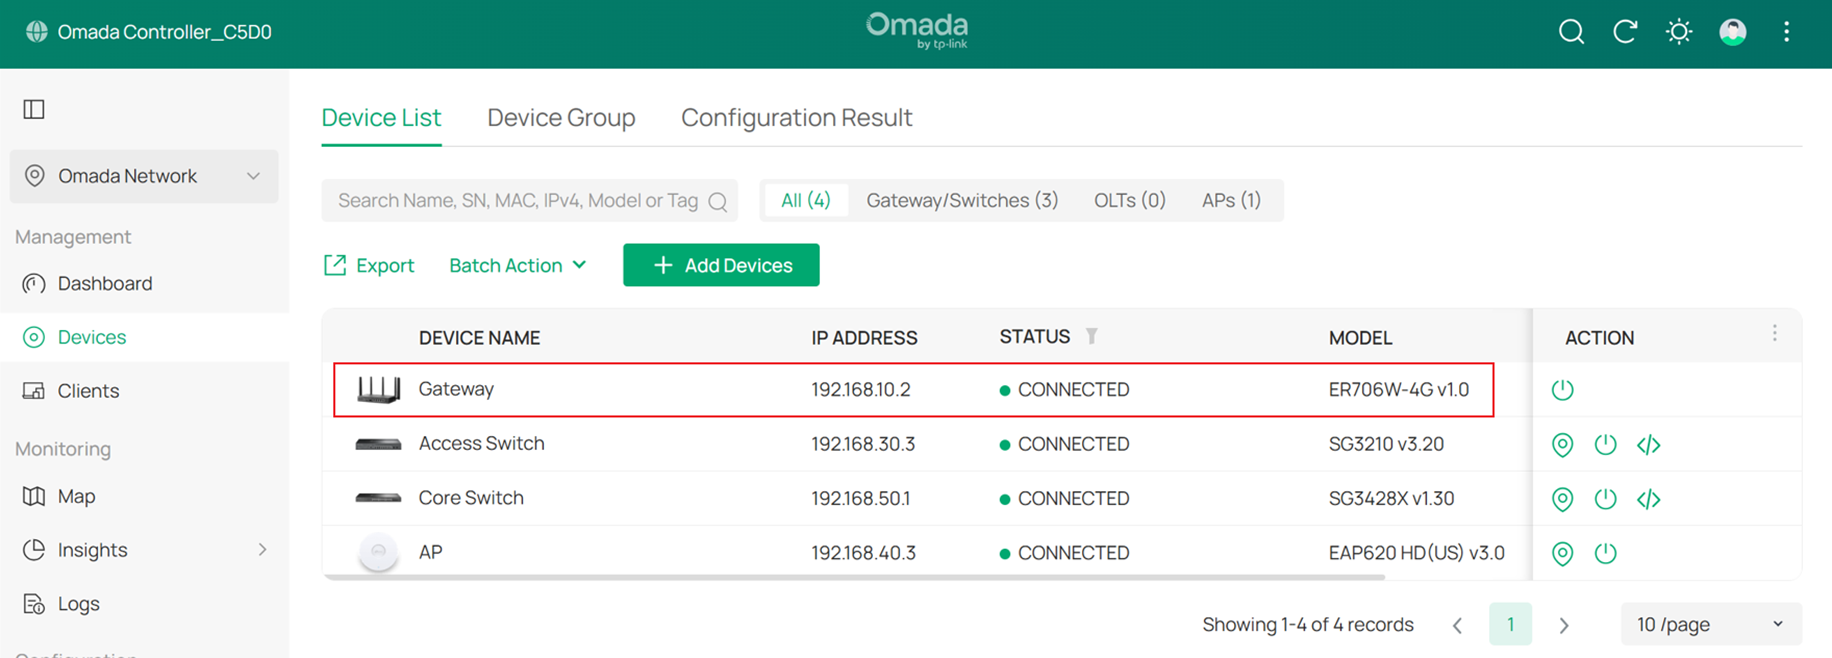This screenshot has height=658, width=1832.
Task: Select the All (4) filter
Action: (805, 200)
